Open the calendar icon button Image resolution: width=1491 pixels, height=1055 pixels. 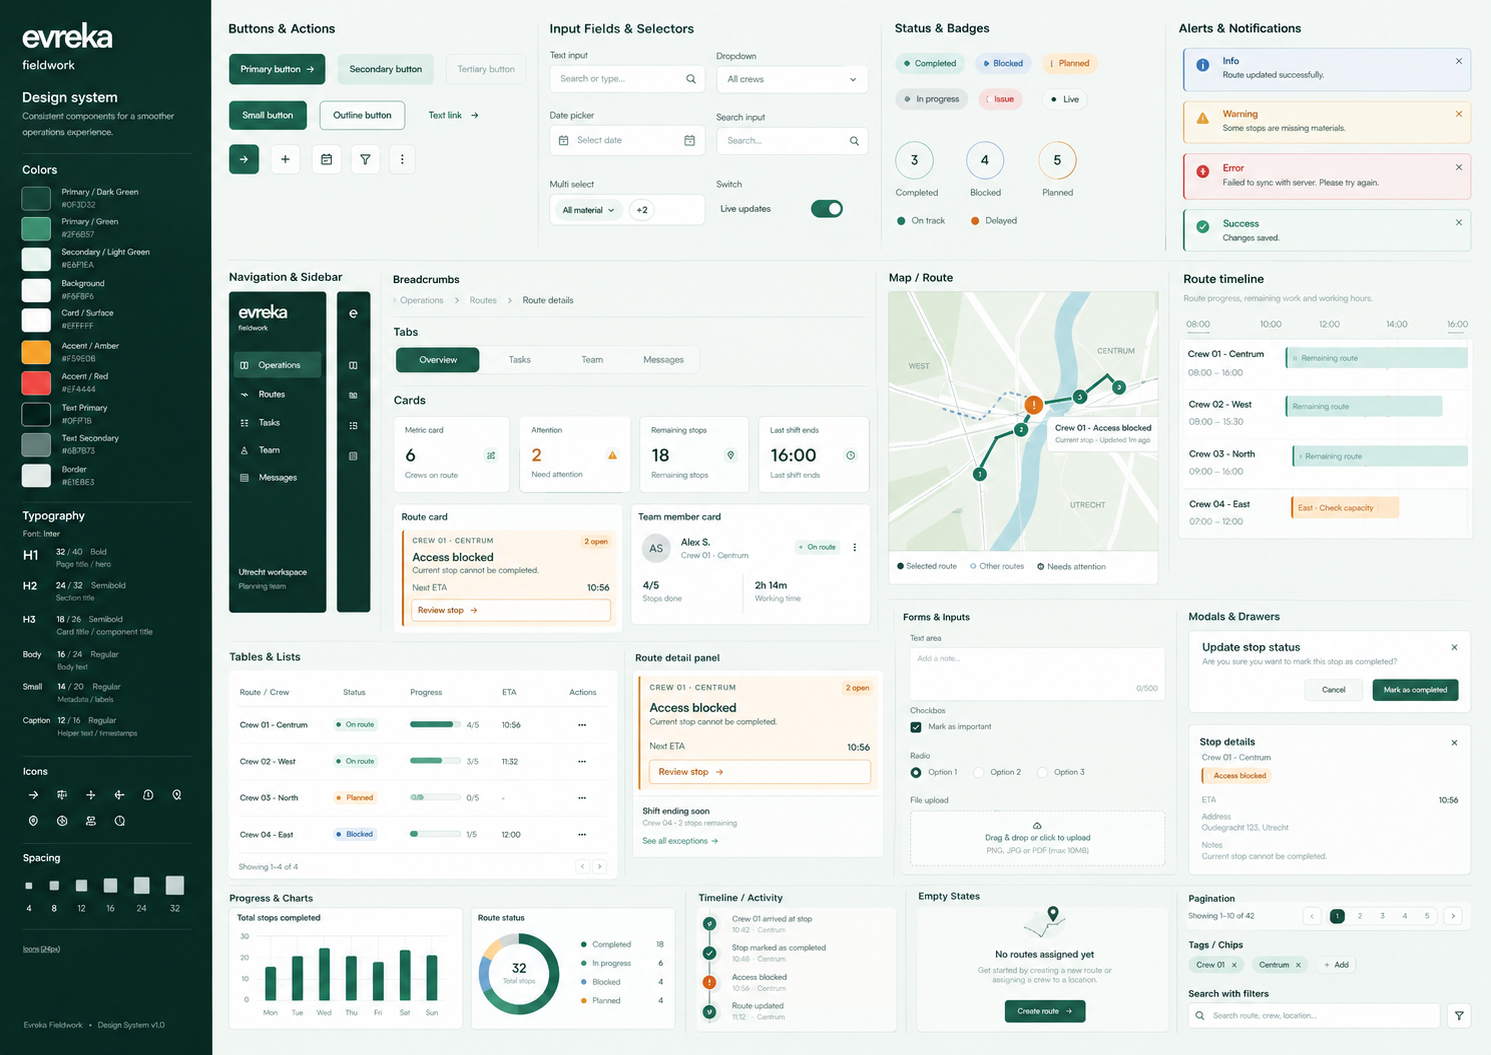pyautogui.click(x=326, y=159)
